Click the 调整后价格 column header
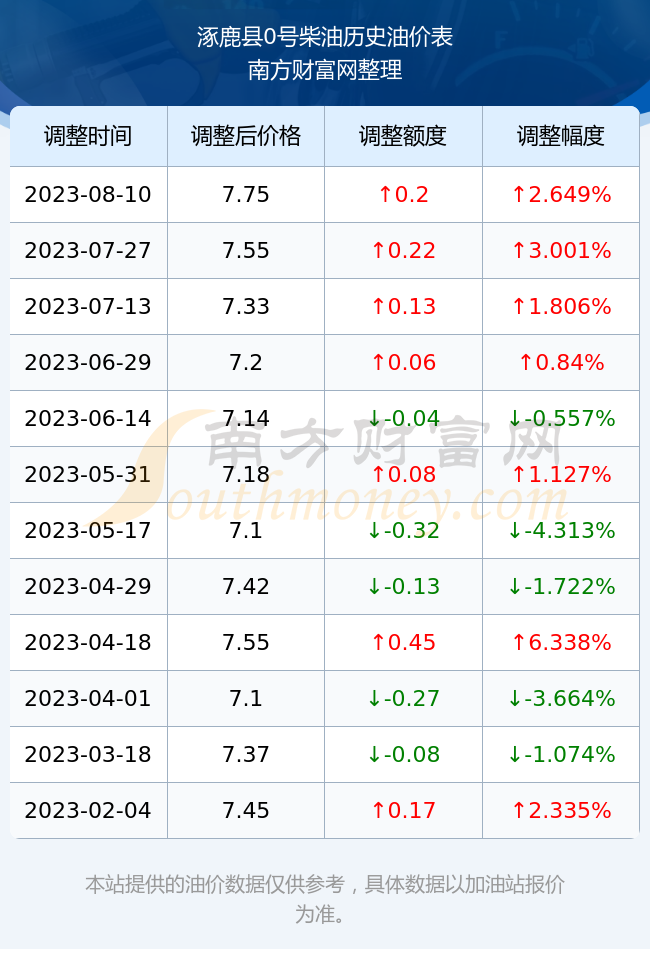650x980 pixels. click(246, 136)
